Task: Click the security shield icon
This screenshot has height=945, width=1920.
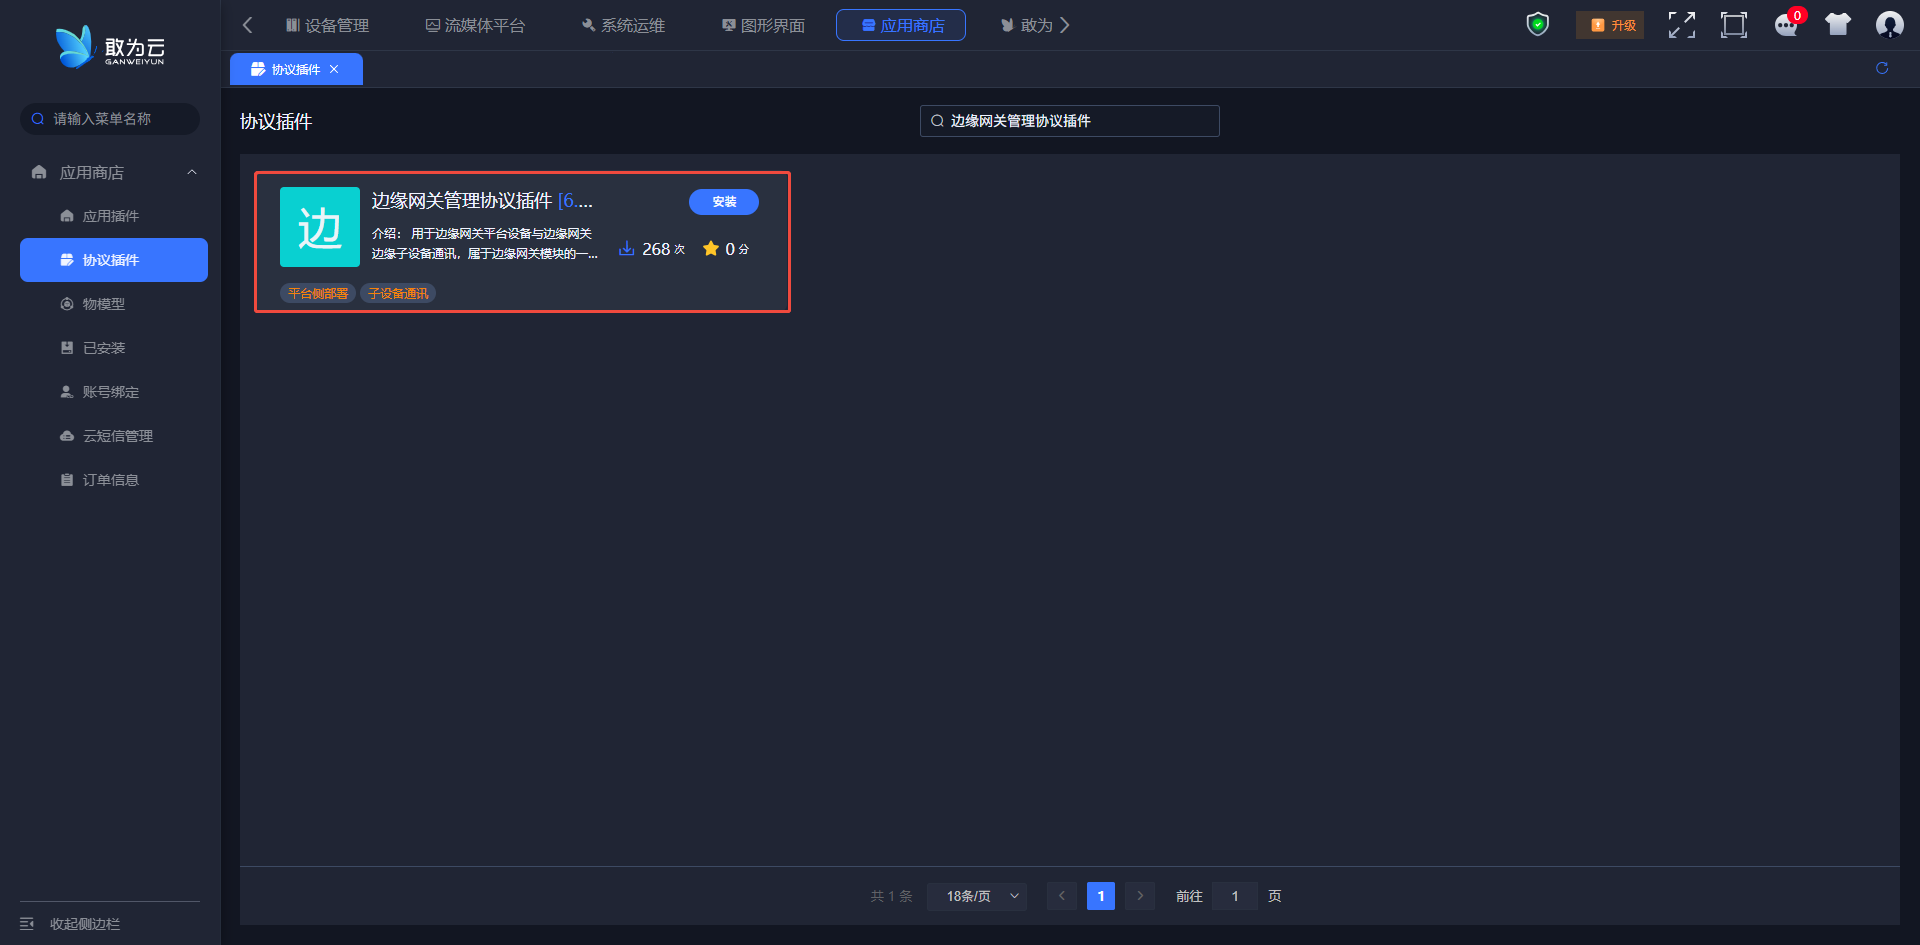Action: pos(1538,24)
